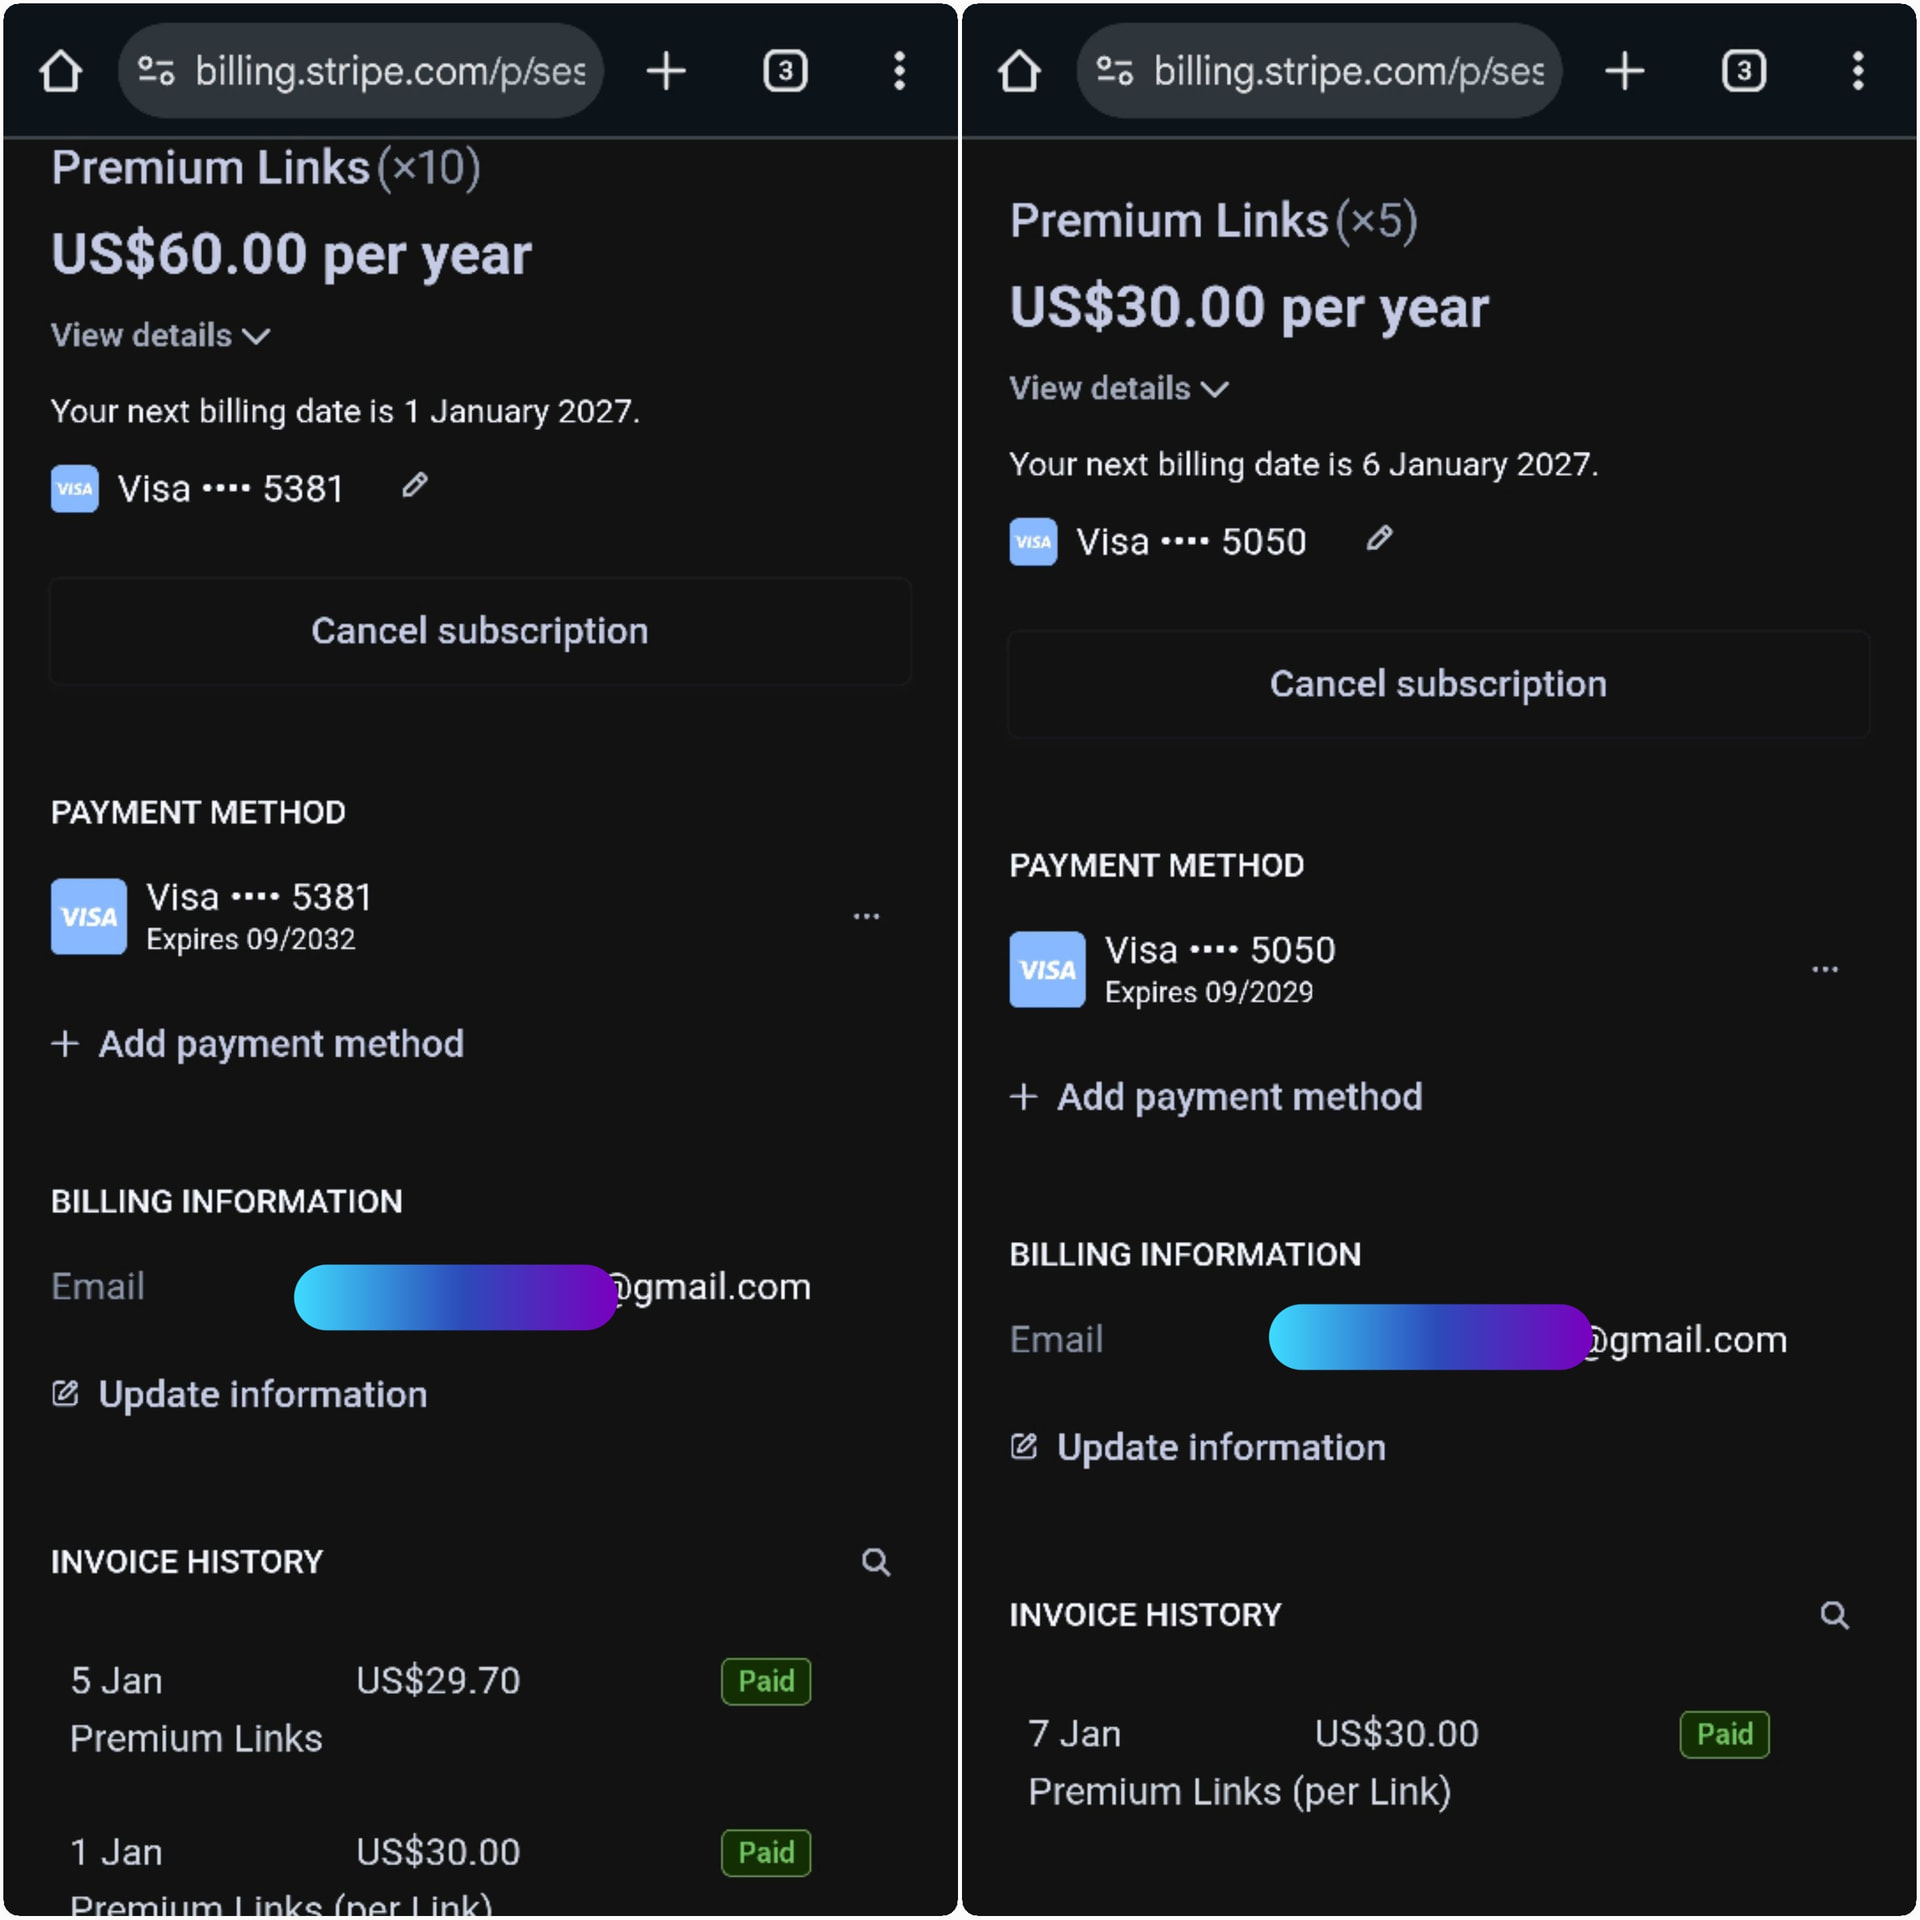The image size is (1920, 1920).
Task: Search invoice history in left pane
Action: (876, 1562)
